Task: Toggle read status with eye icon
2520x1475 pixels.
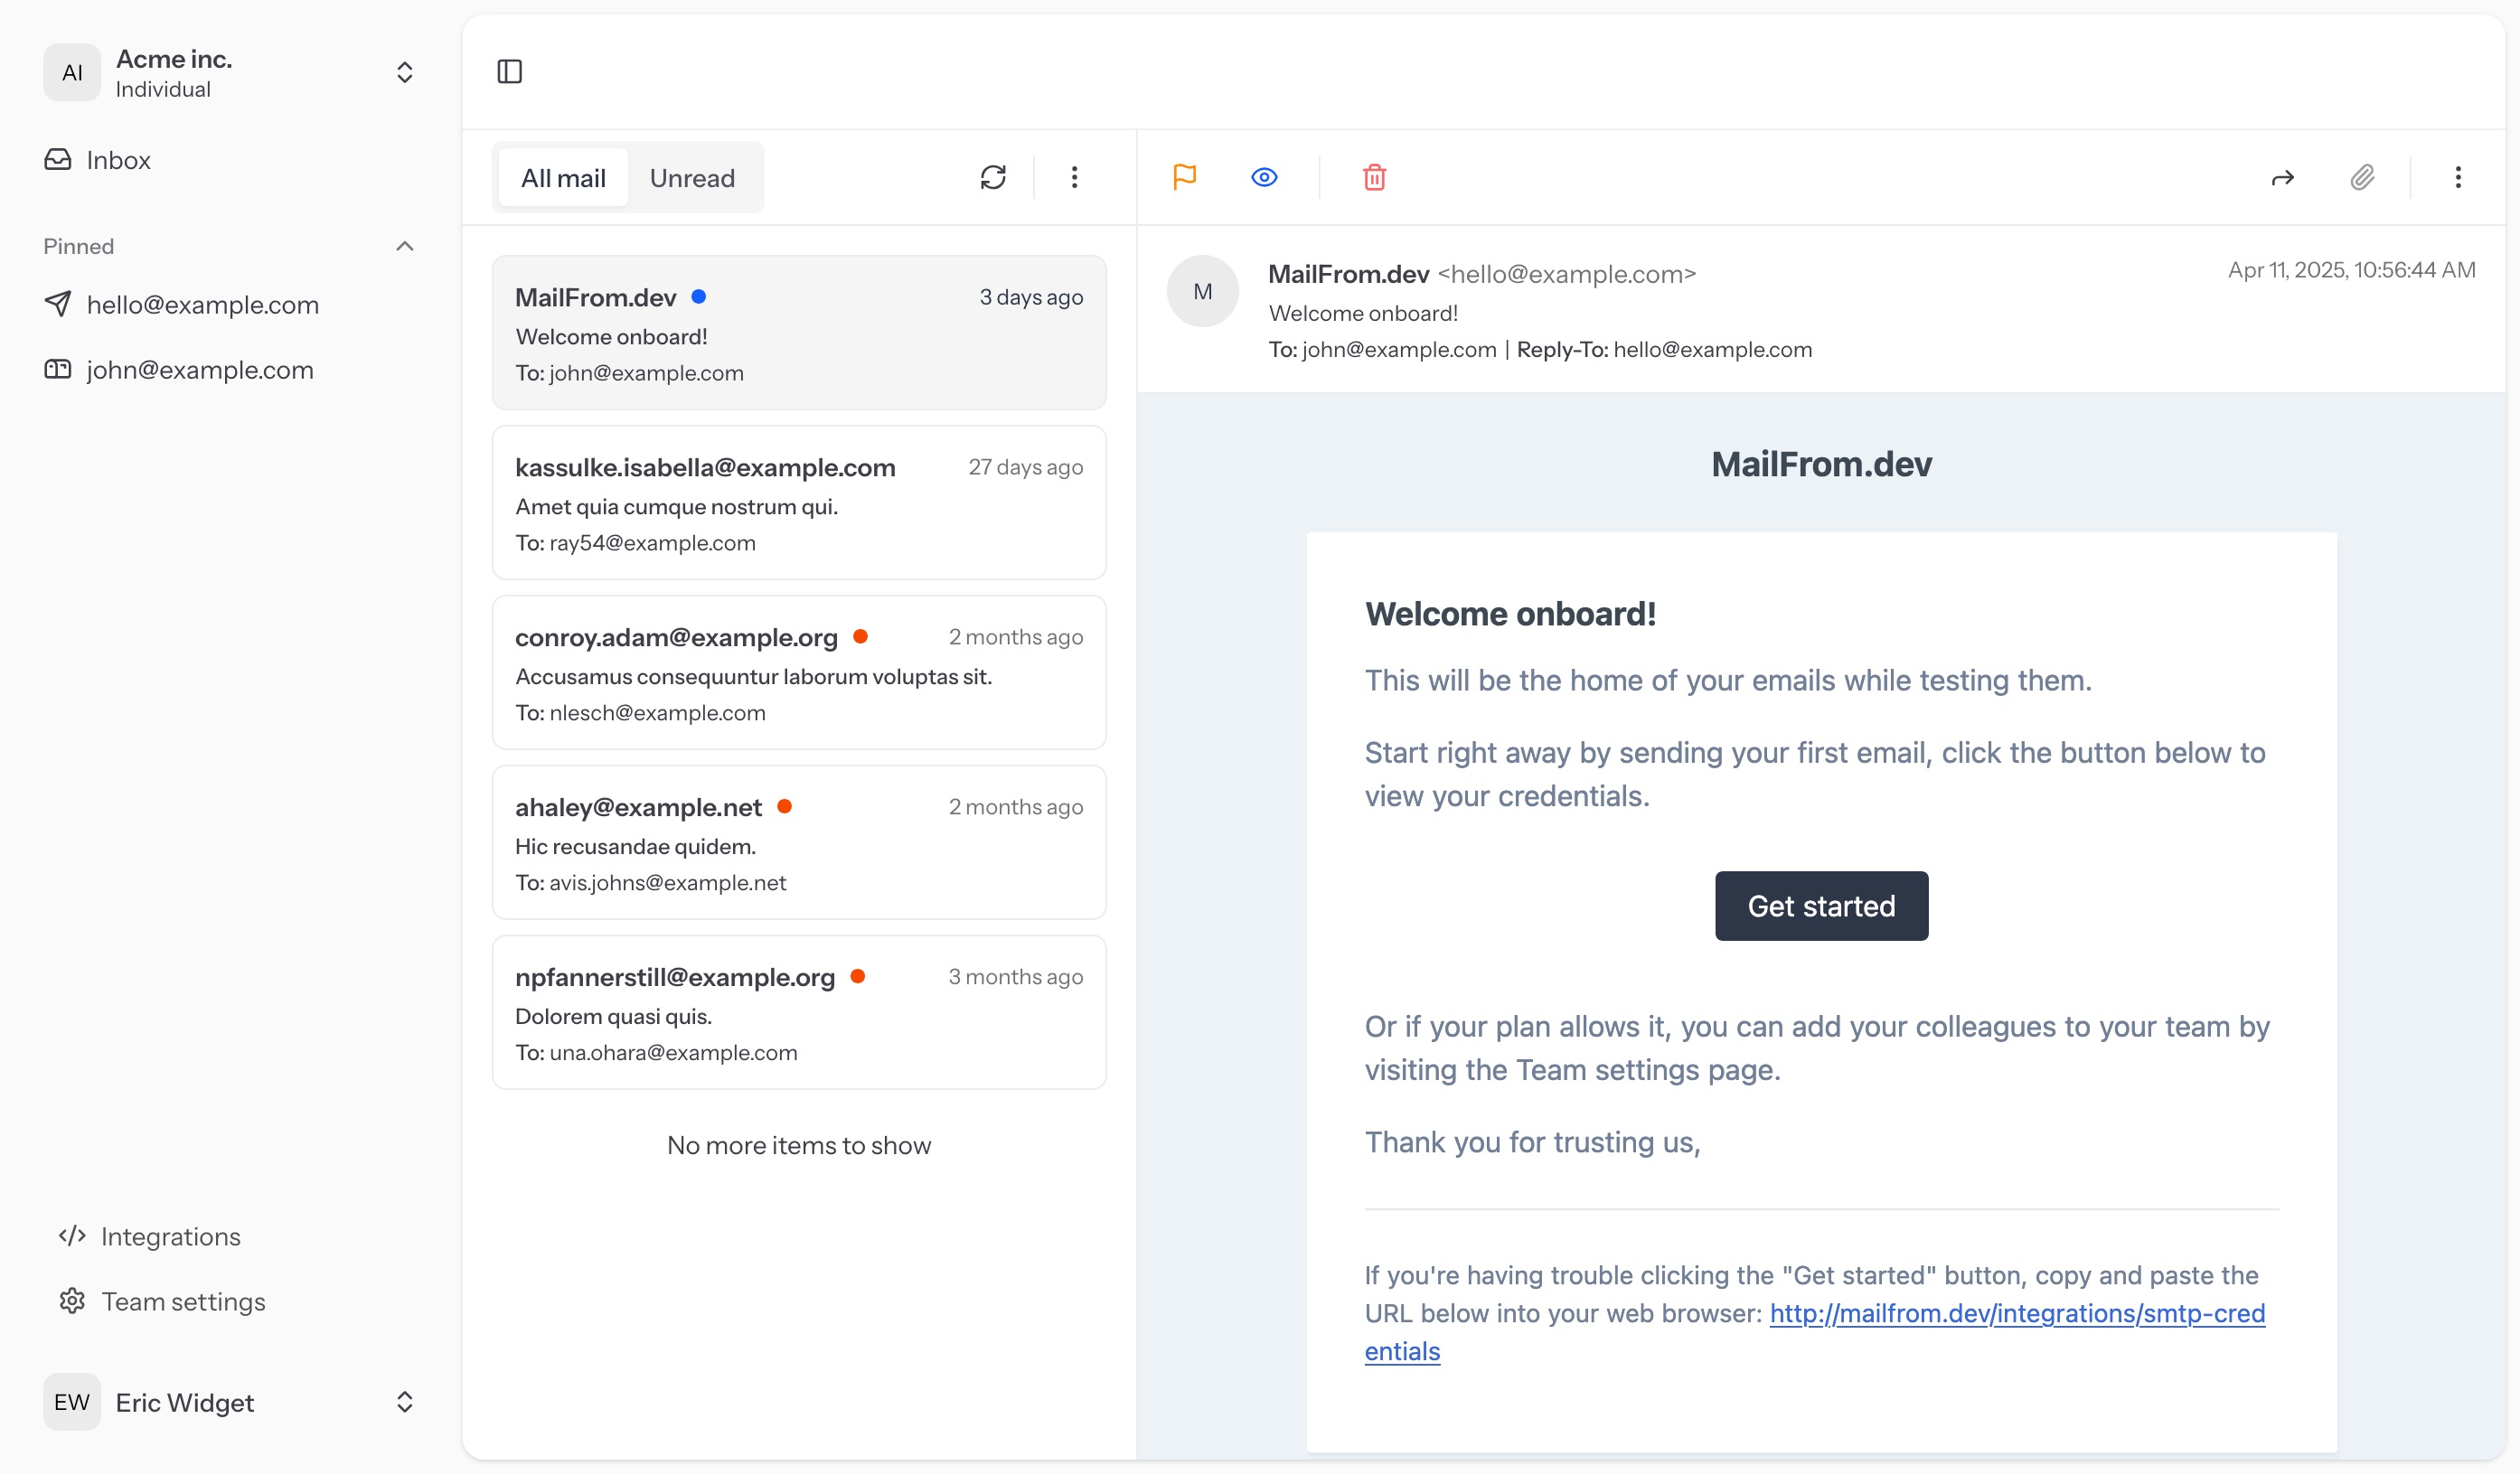Action: [x=1264, y=177]
